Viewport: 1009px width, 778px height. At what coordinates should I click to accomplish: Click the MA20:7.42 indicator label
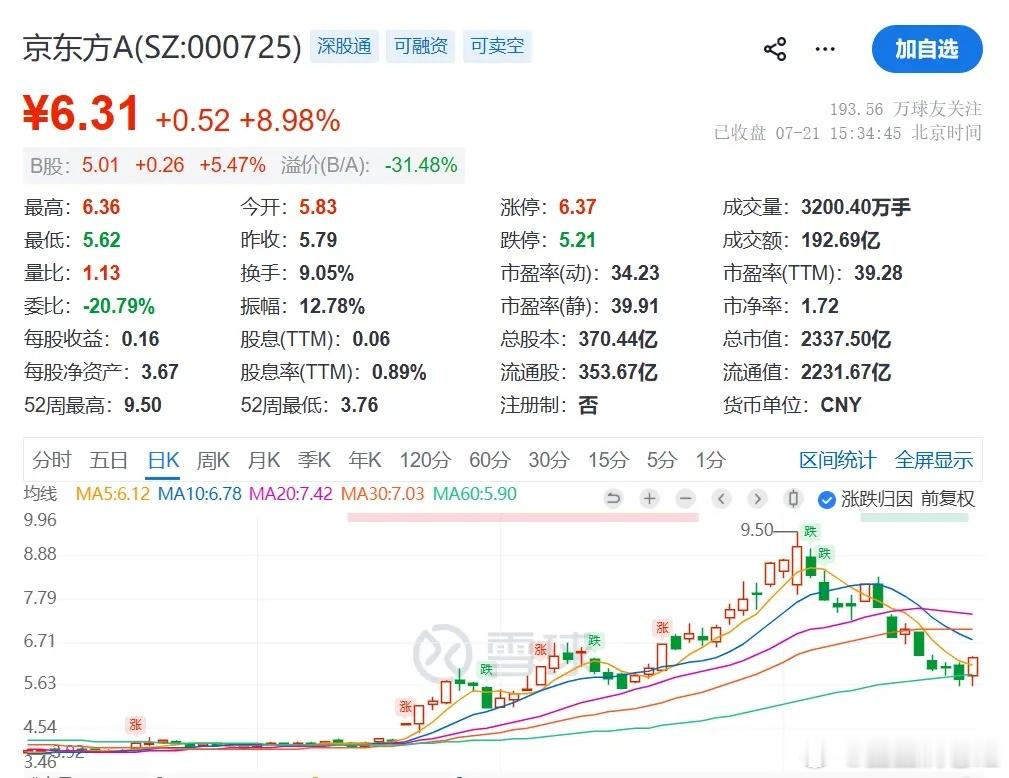pos(291,494)
